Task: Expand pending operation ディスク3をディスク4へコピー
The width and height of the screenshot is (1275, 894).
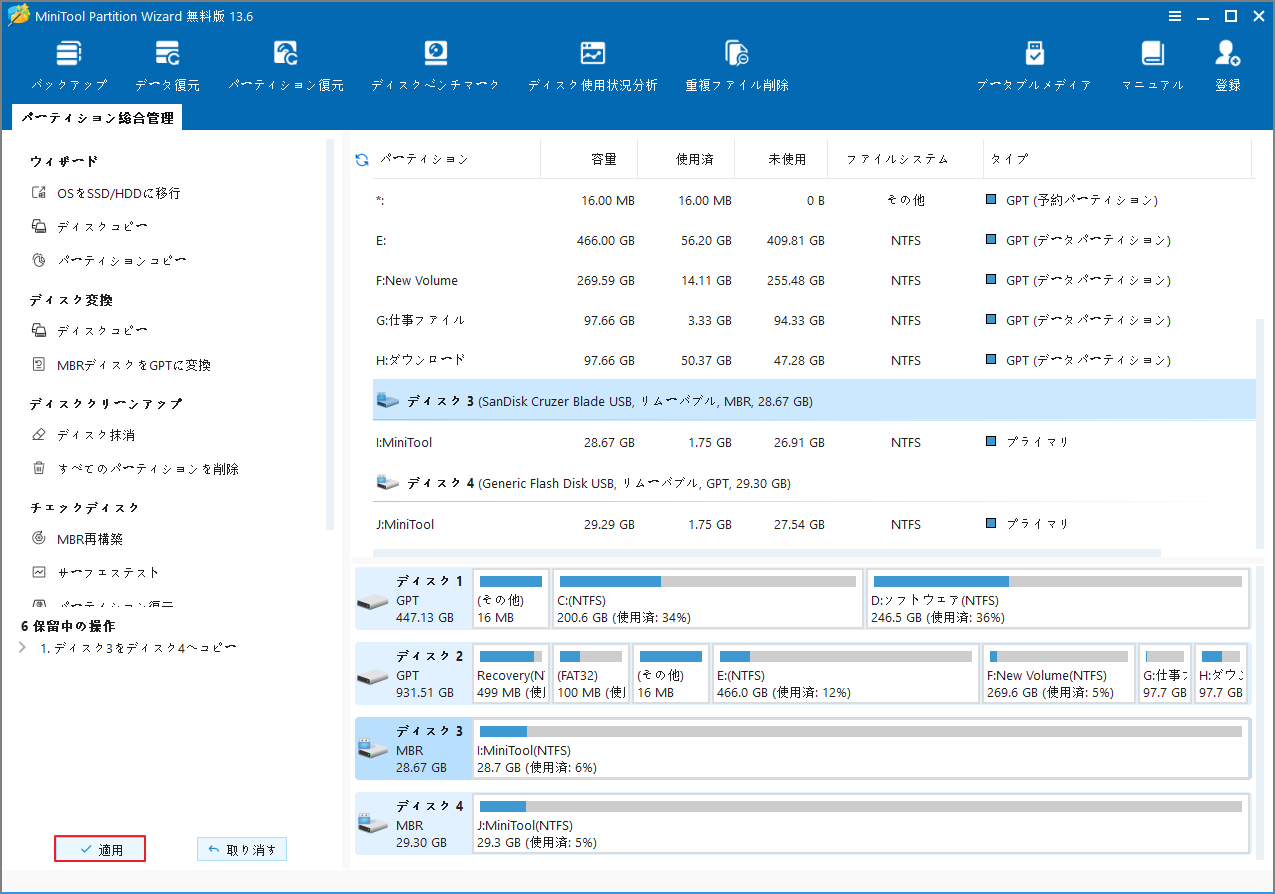Action: 24,645
